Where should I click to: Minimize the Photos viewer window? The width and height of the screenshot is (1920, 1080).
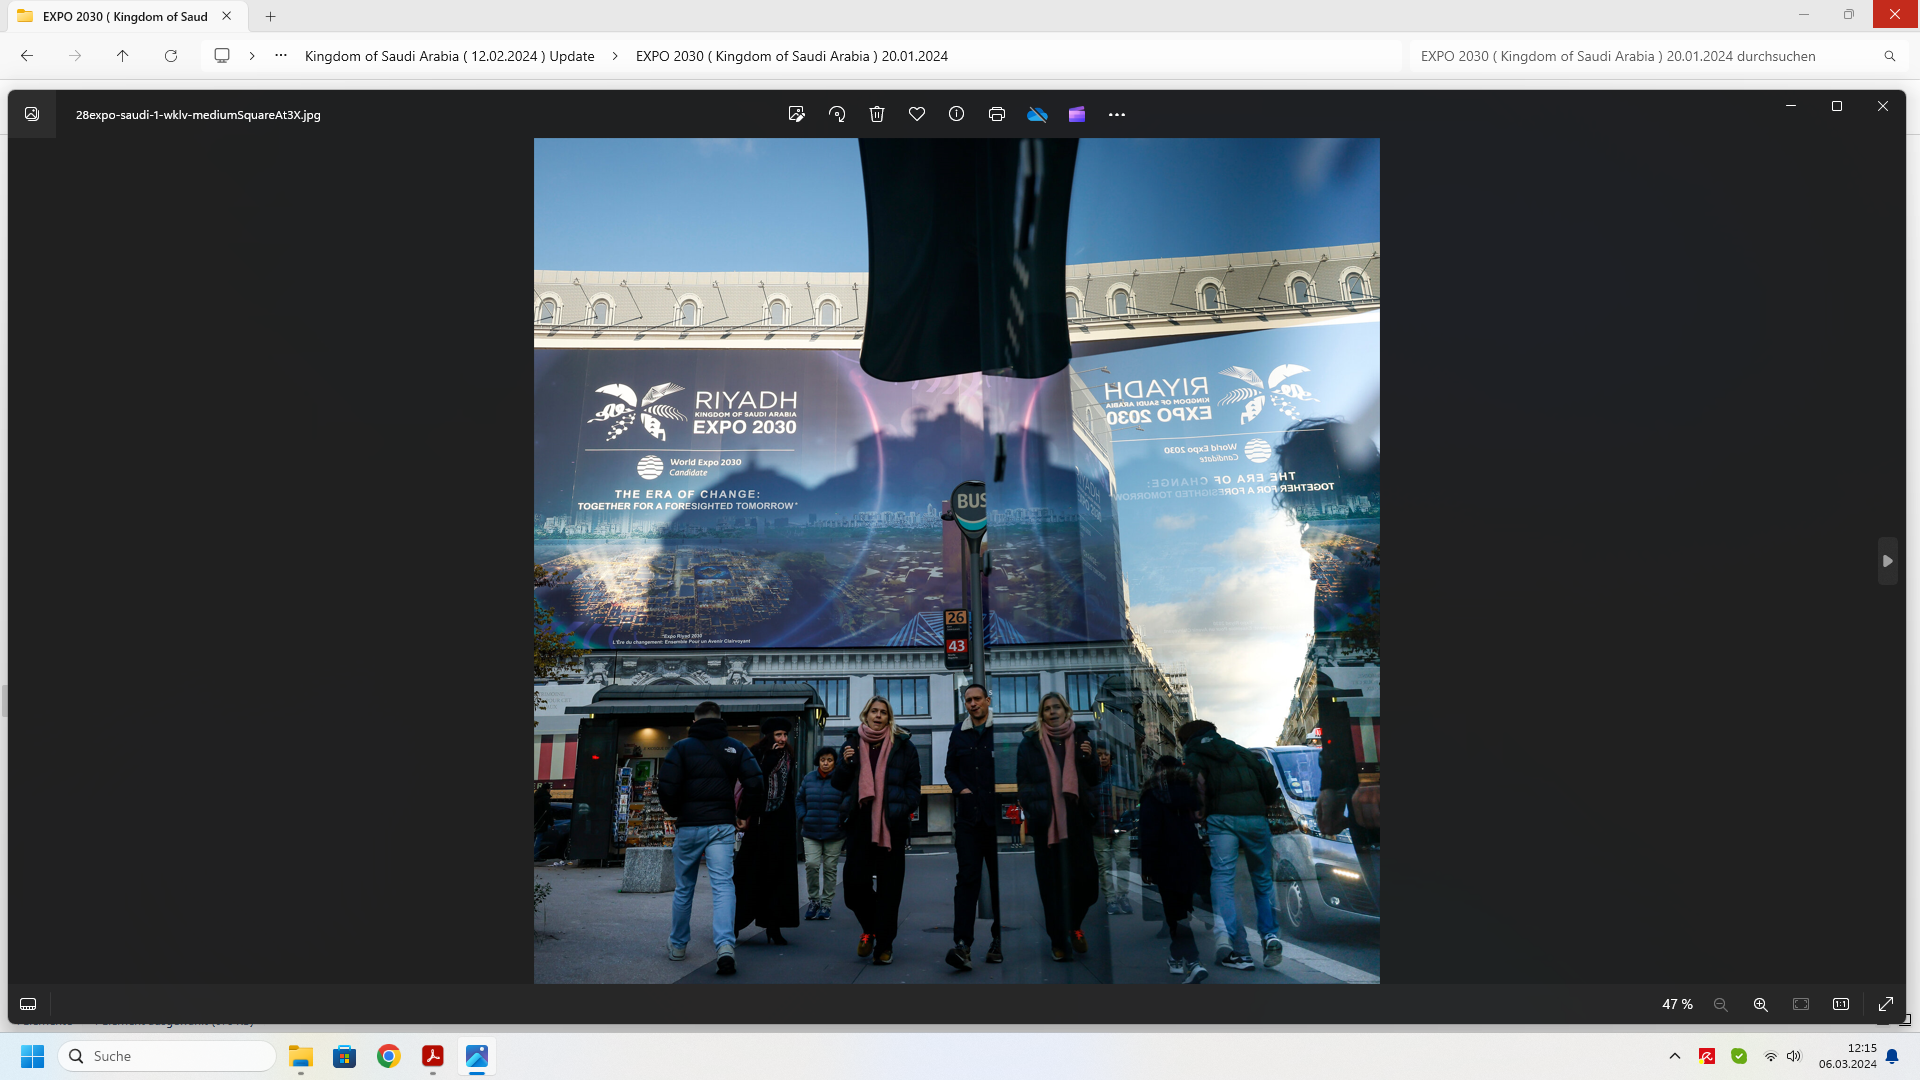point(1791,106)
